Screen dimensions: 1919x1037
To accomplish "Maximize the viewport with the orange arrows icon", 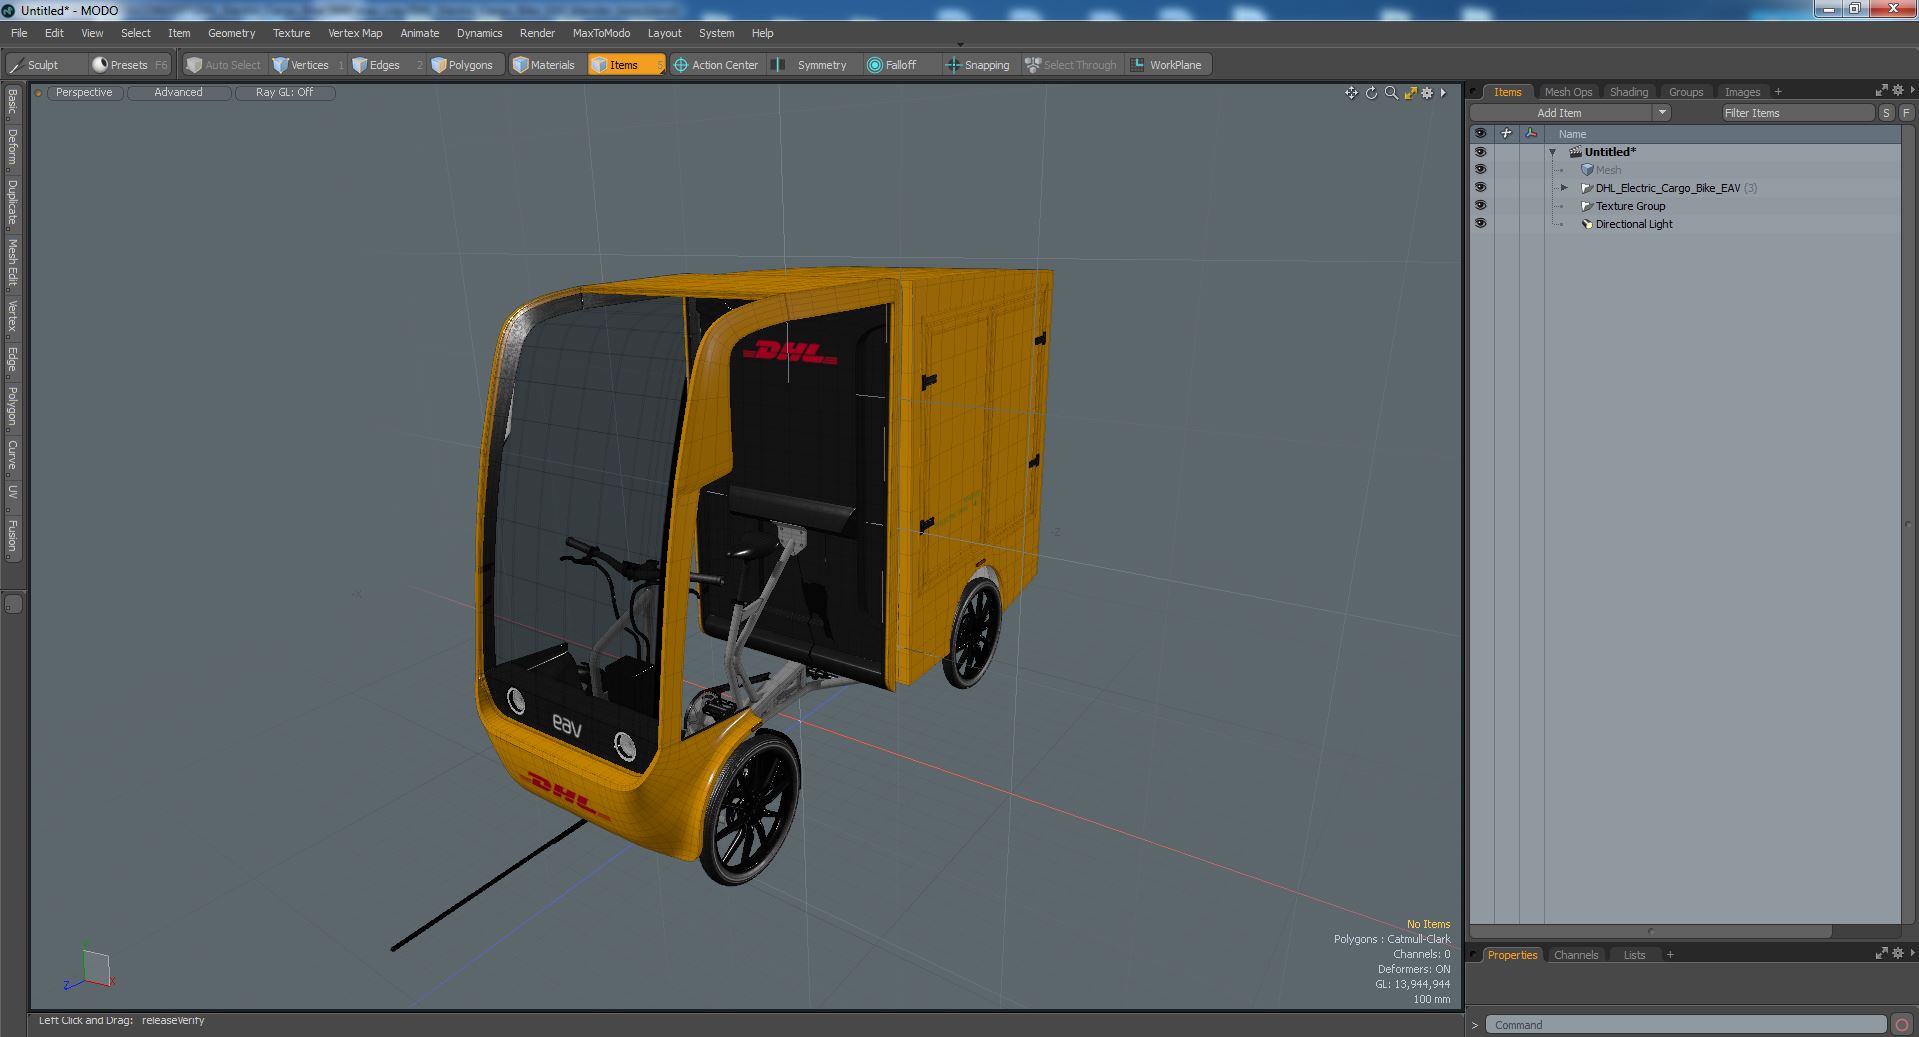I will (x=1410, y=93).
